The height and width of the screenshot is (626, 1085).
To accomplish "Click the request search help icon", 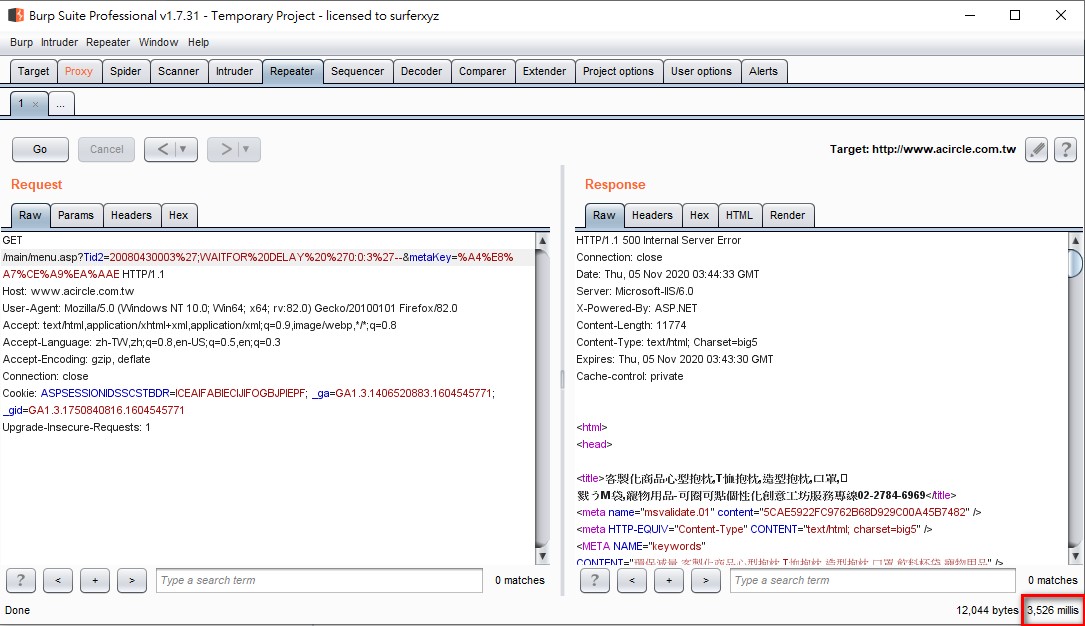I will (21, 580).
